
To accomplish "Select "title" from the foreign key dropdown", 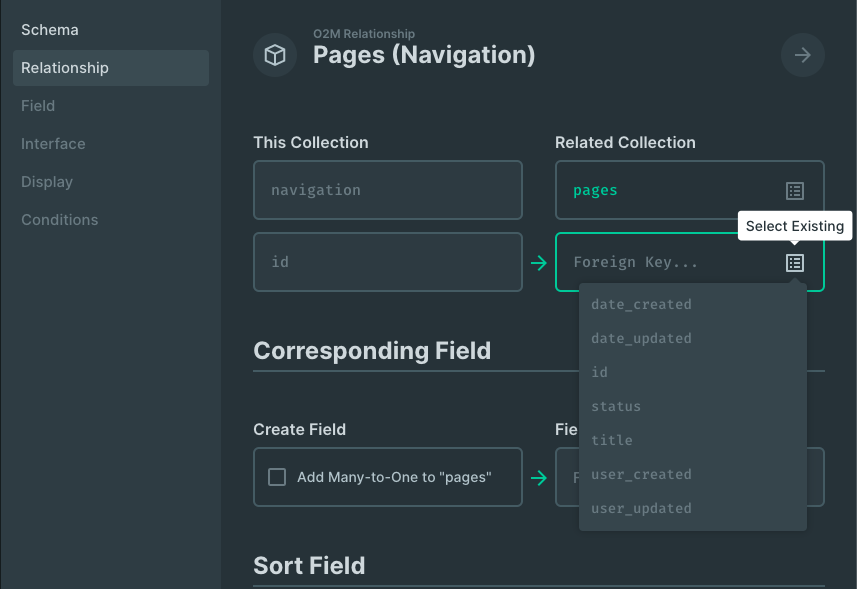I will click(611, 440).
